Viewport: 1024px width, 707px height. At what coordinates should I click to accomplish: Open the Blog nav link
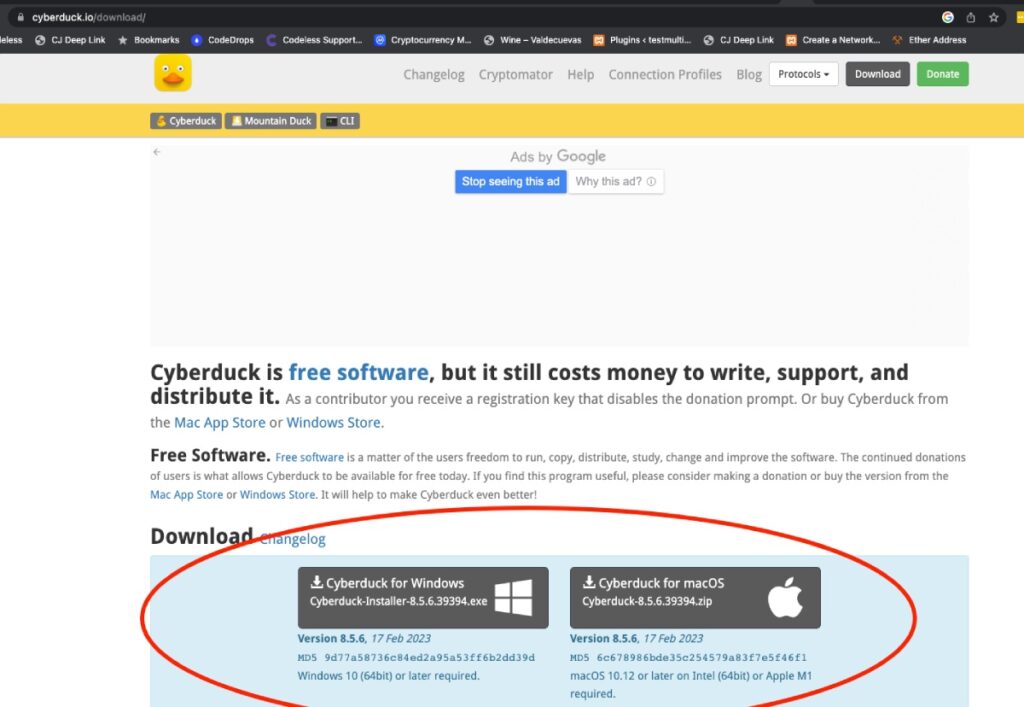pos(749,74)
